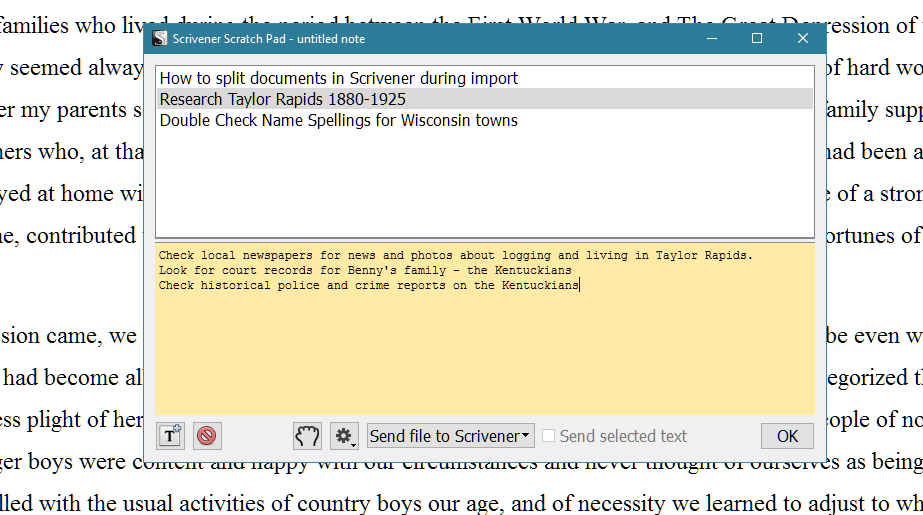Expand the Send file to Scrivener dropdown
Viewport: 923px width, 515px height.
coord(450,436)
